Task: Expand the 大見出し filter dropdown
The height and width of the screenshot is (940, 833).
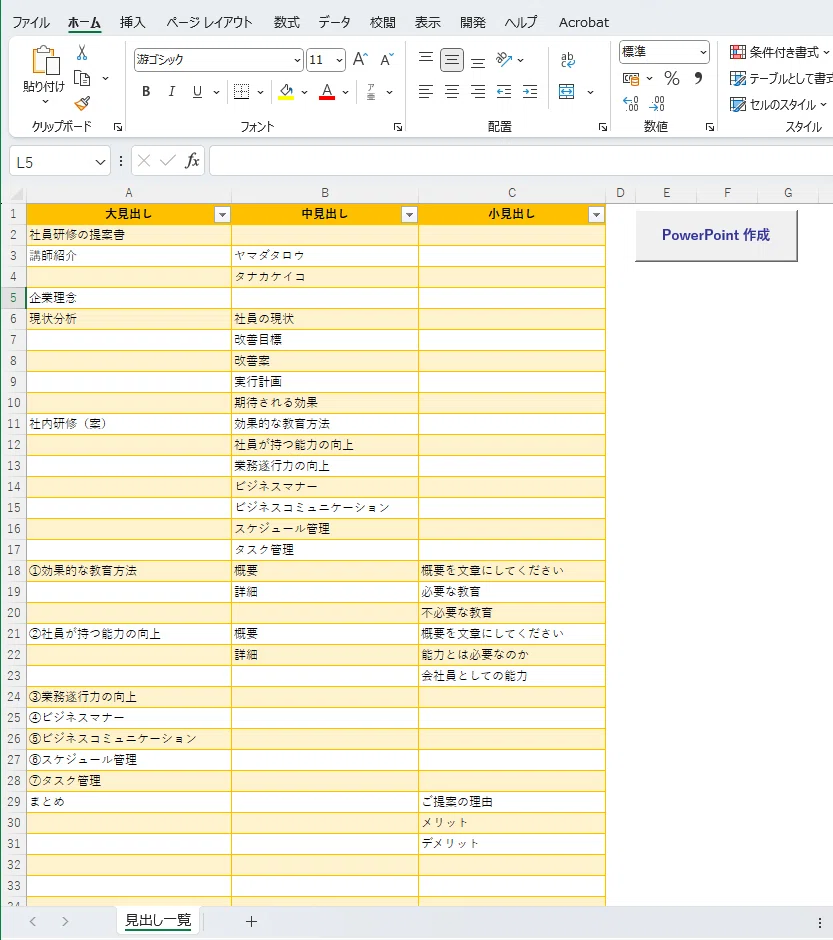Action: (x=222, y=215)
